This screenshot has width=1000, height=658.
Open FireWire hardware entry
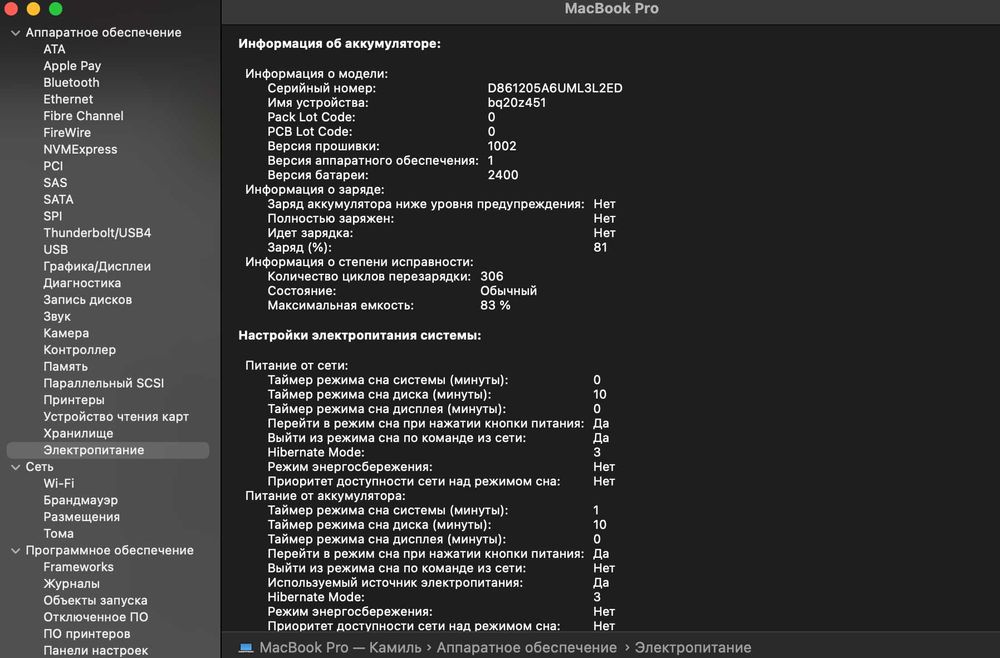pyautogui.click(x=67, y=133)
